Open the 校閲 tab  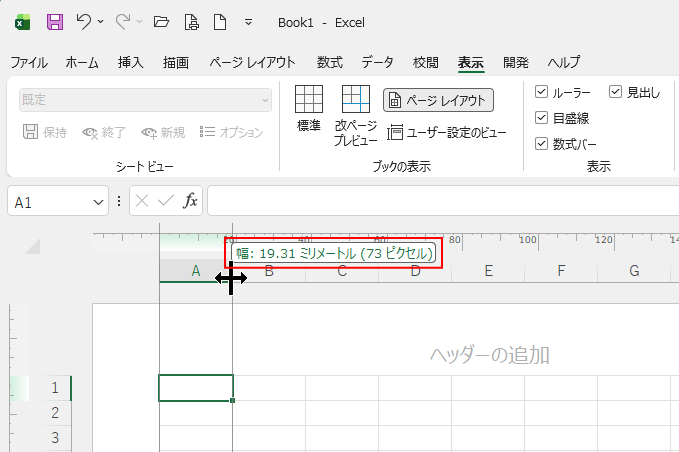tap(426, 62)
